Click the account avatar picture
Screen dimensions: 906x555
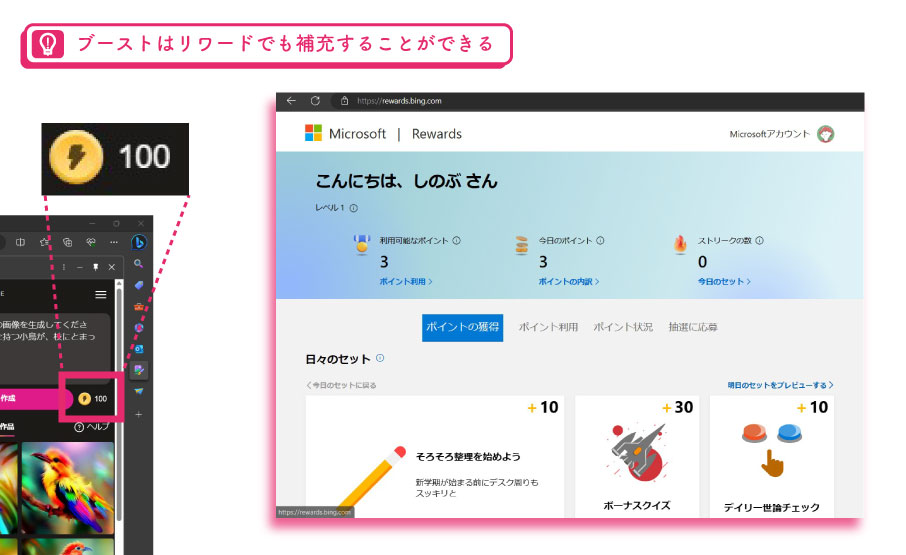tap(826, 134)
